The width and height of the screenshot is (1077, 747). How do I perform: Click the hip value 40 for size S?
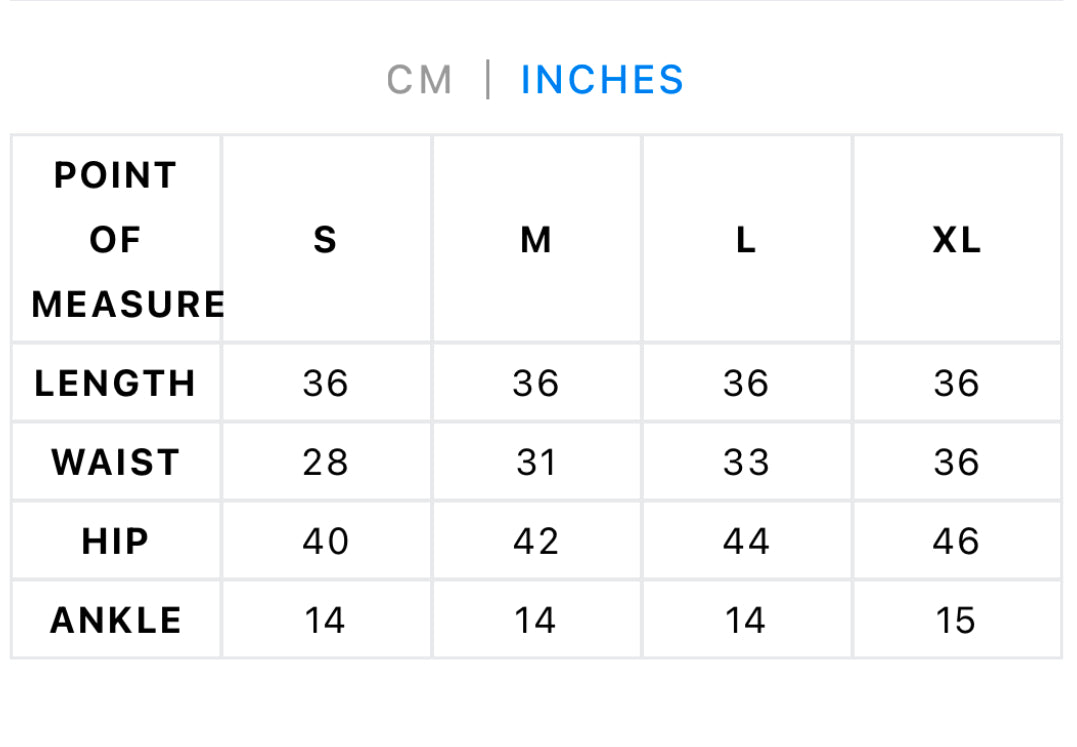click(x=325, y=541)
